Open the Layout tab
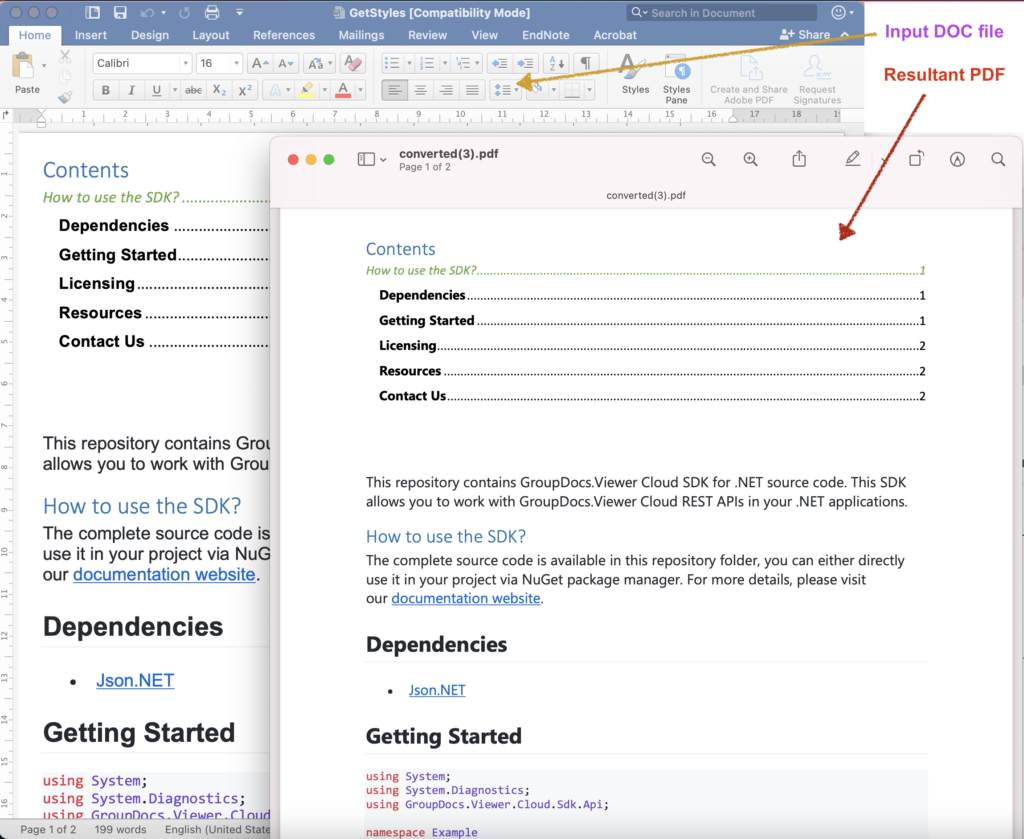This screenshot has width=1024, height=839. tap(211, 35)
